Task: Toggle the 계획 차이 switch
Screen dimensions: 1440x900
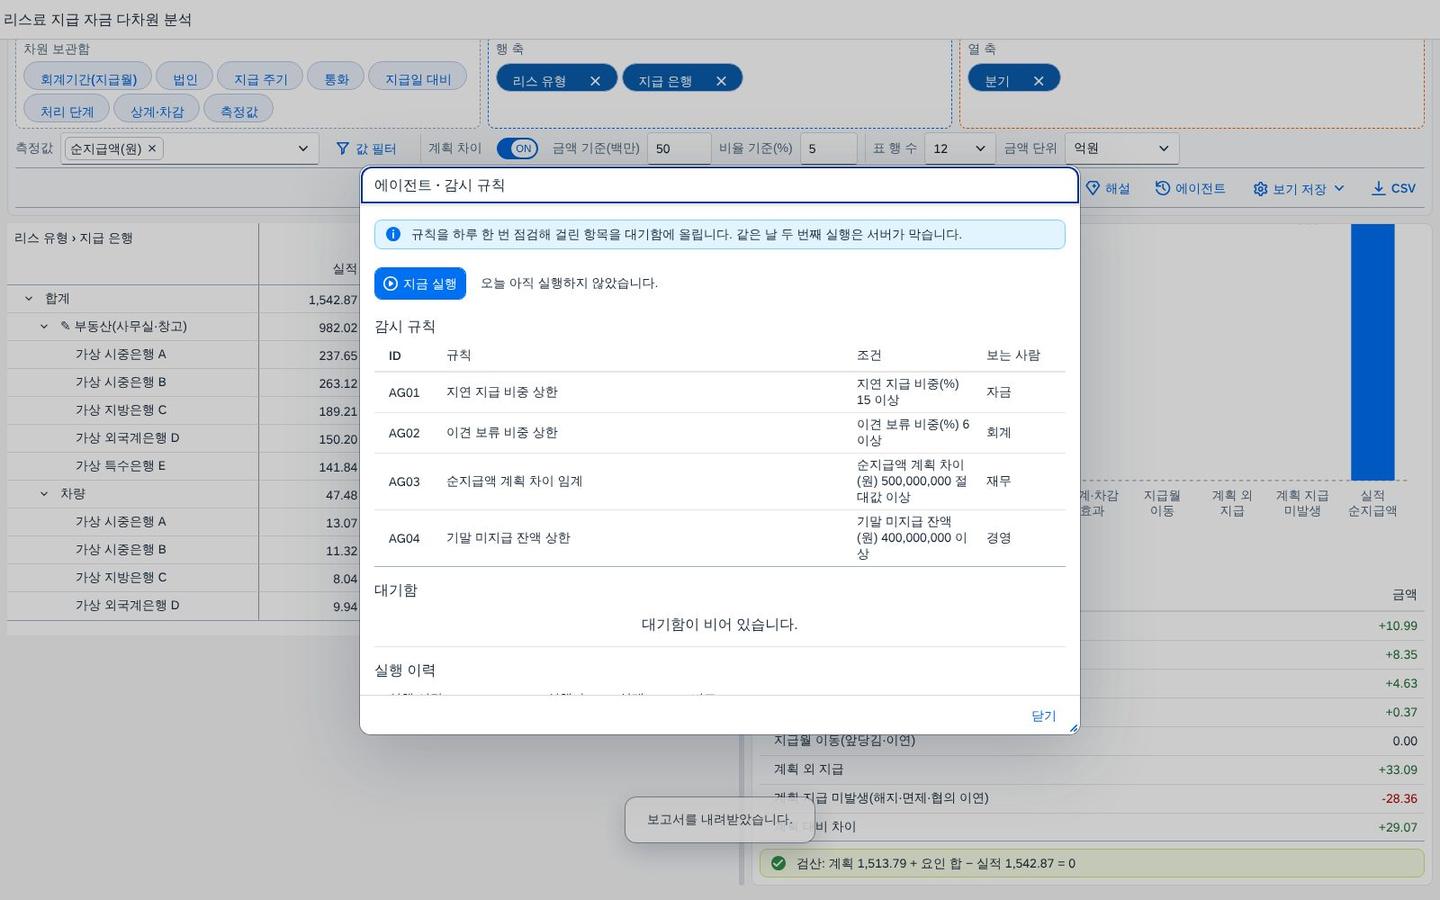Action: click(x=517, y=148)
